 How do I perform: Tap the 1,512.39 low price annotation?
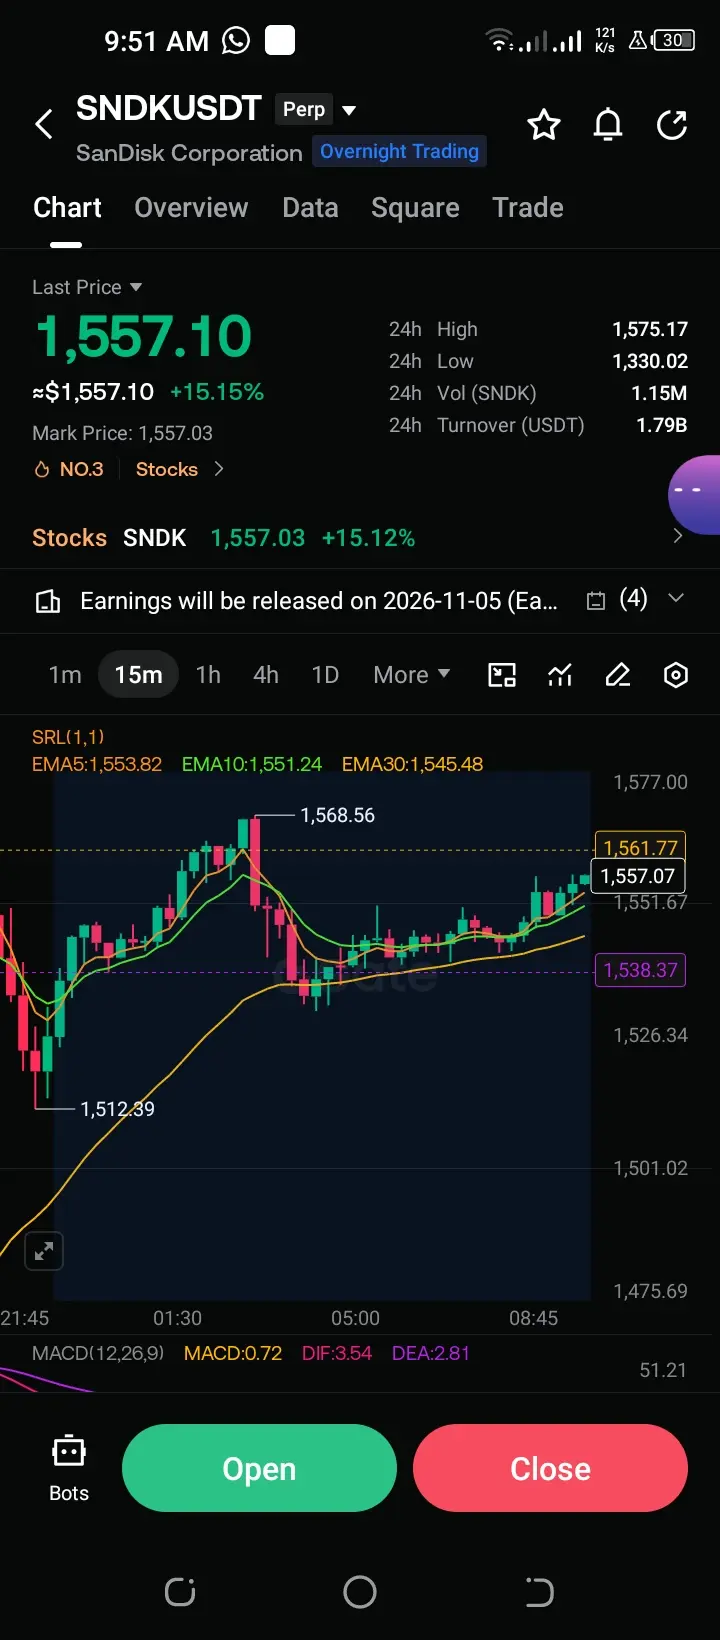[117, 1109]
